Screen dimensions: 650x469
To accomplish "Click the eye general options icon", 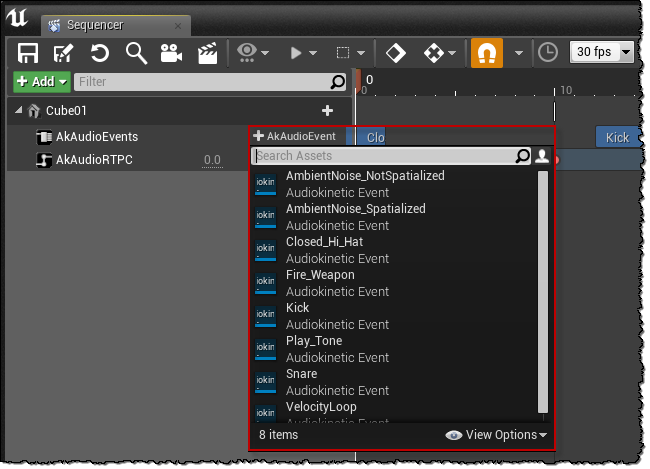I will click(247, 53).
